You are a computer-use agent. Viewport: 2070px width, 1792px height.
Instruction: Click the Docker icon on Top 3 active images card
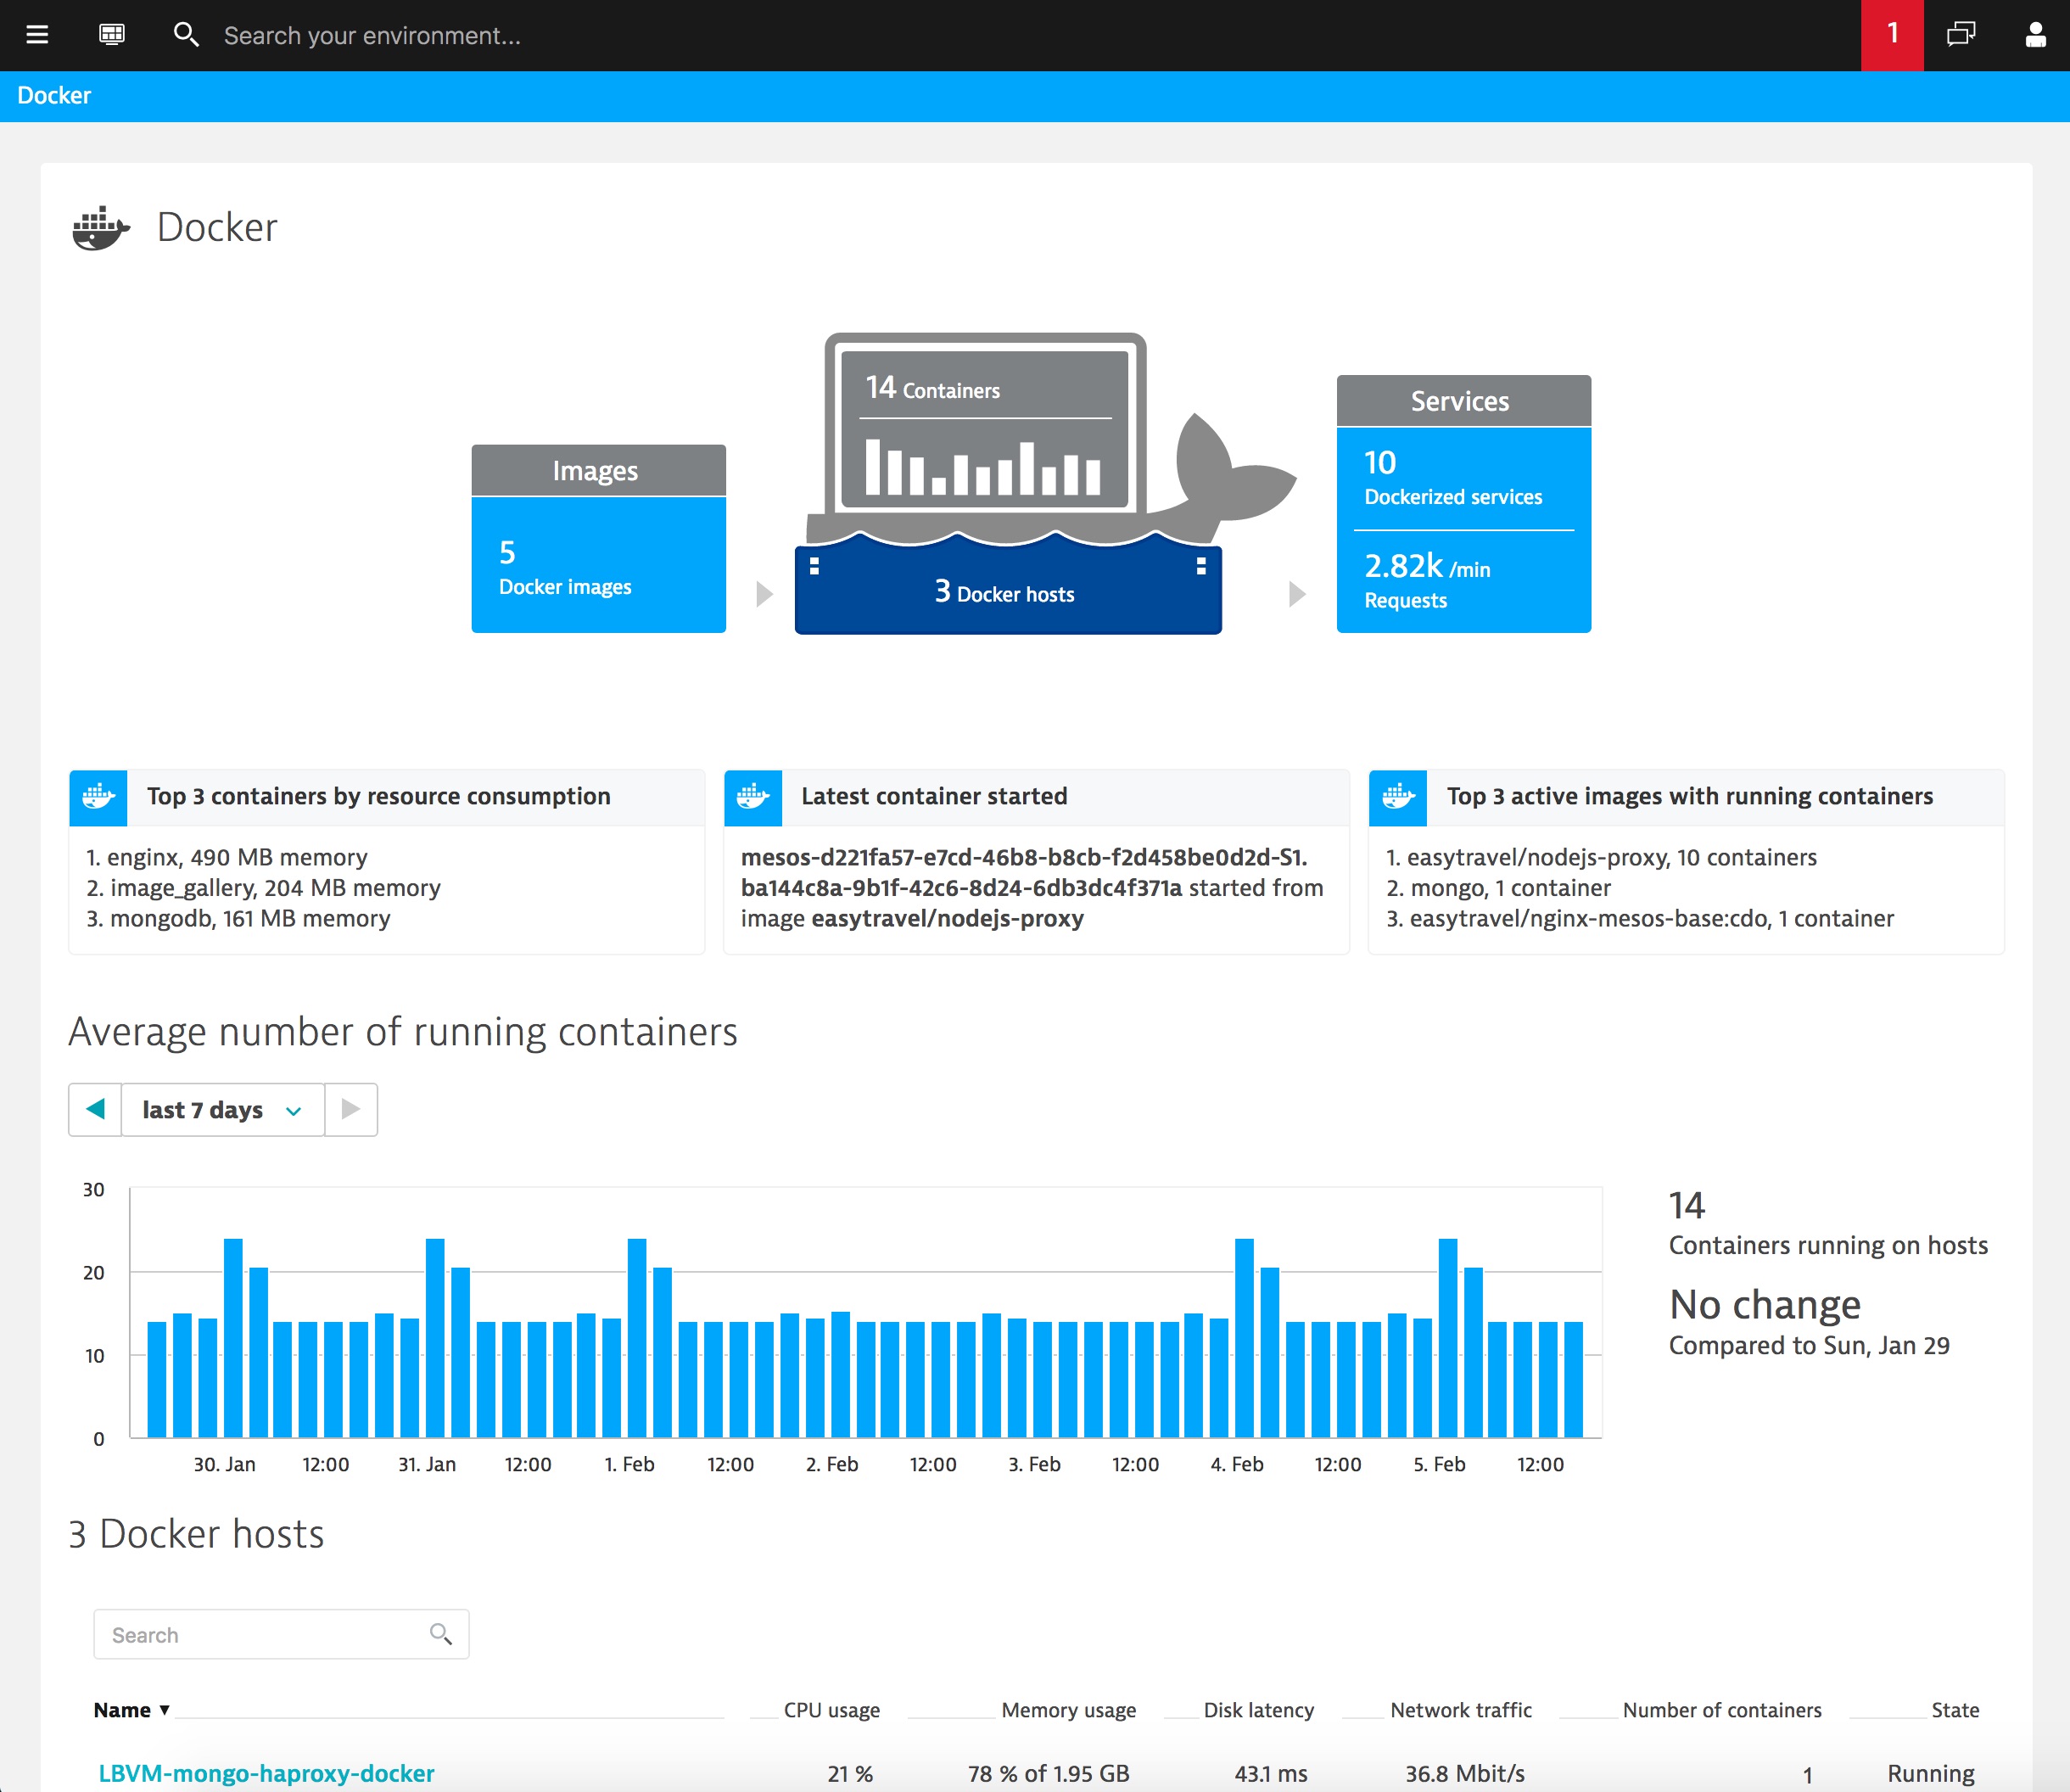(x=1398, y=797)
